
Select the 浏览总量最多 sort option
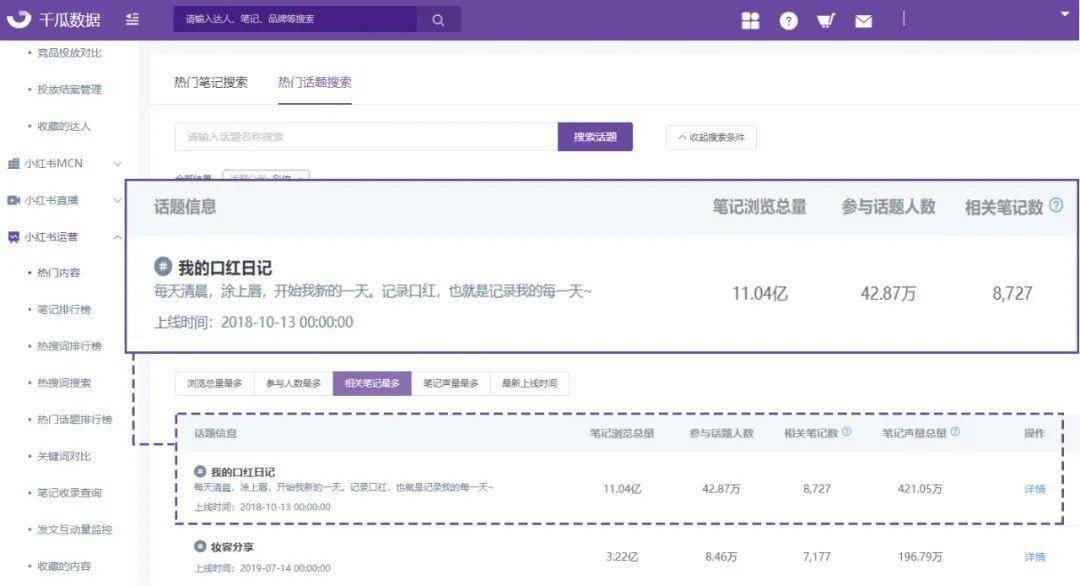tap(214, 384)
